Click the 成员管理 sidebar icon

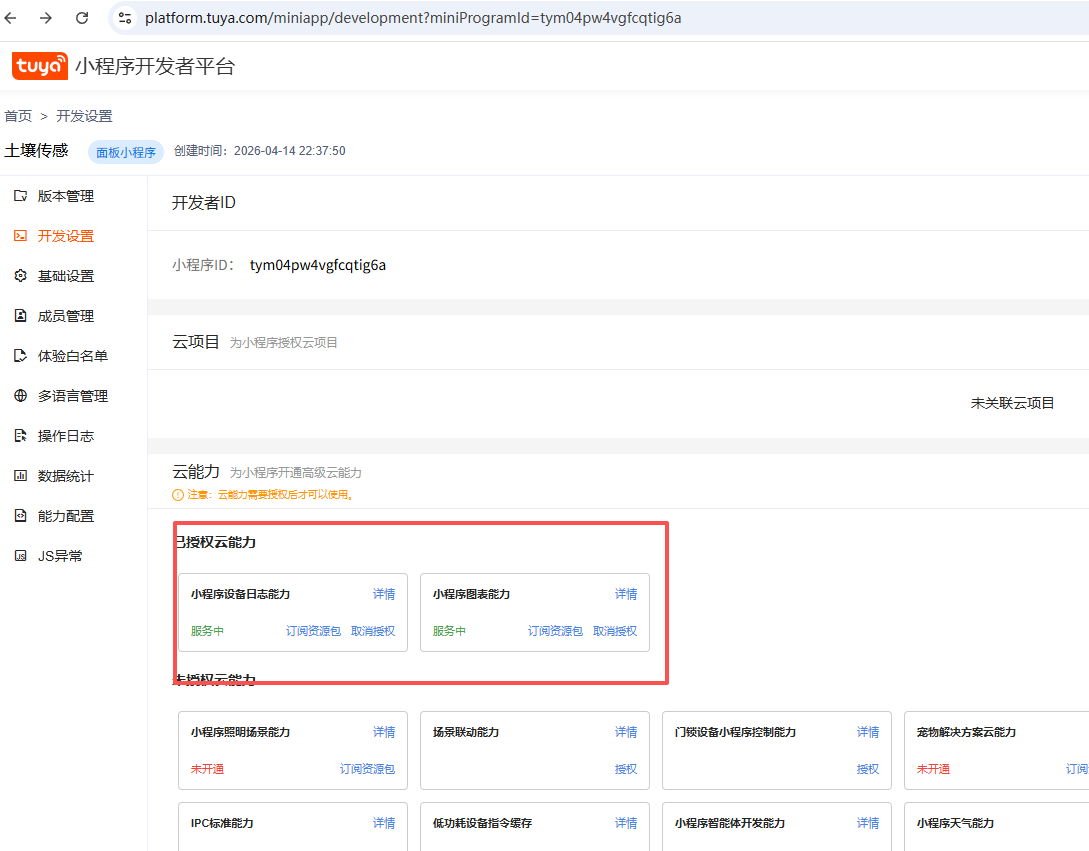20,316
